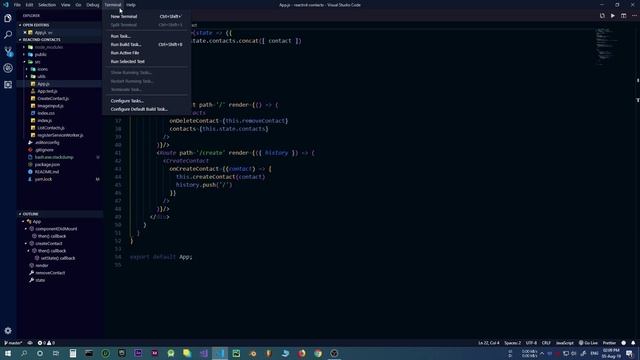
Task: Open ListContacts.js file
Action: pyautogui.click(x=51, y=128)
